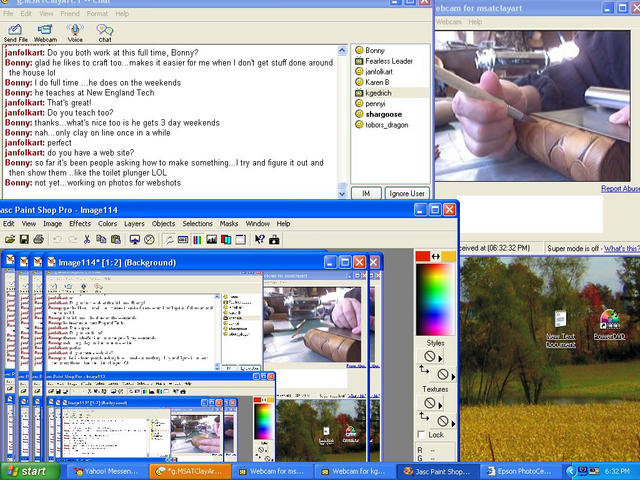Toggle the Color Palette striped toolbar button
The height and width of the screenshot is (480, 640).
coord(197,240)
